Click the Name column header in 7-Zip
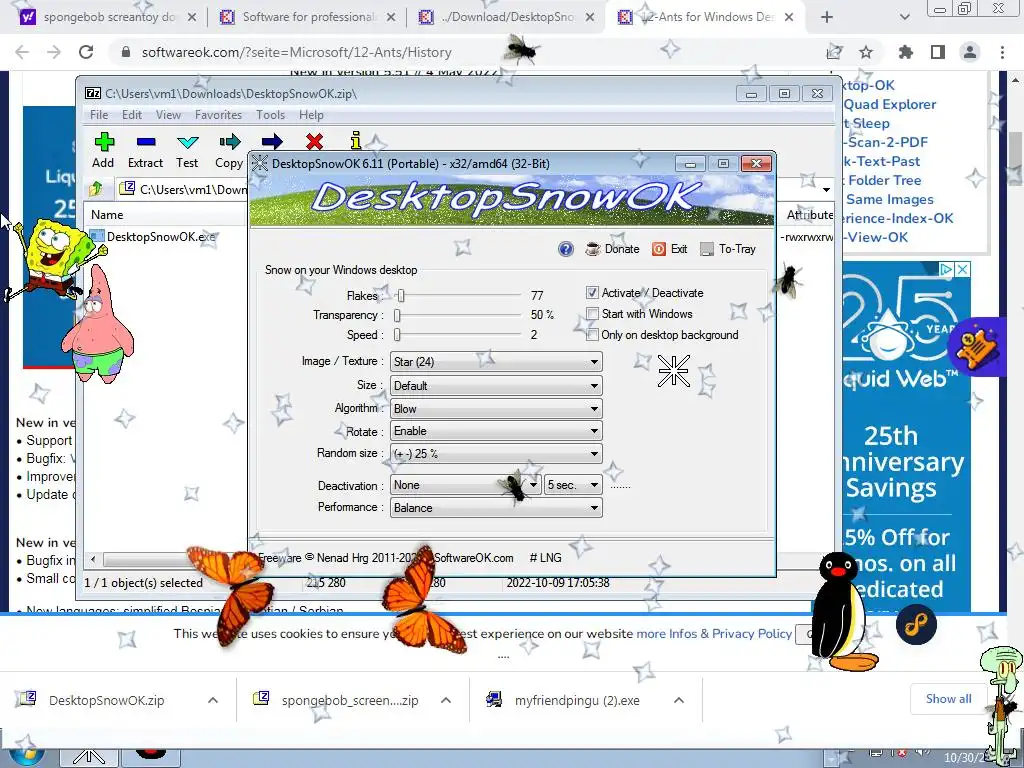 coord(107,215)
